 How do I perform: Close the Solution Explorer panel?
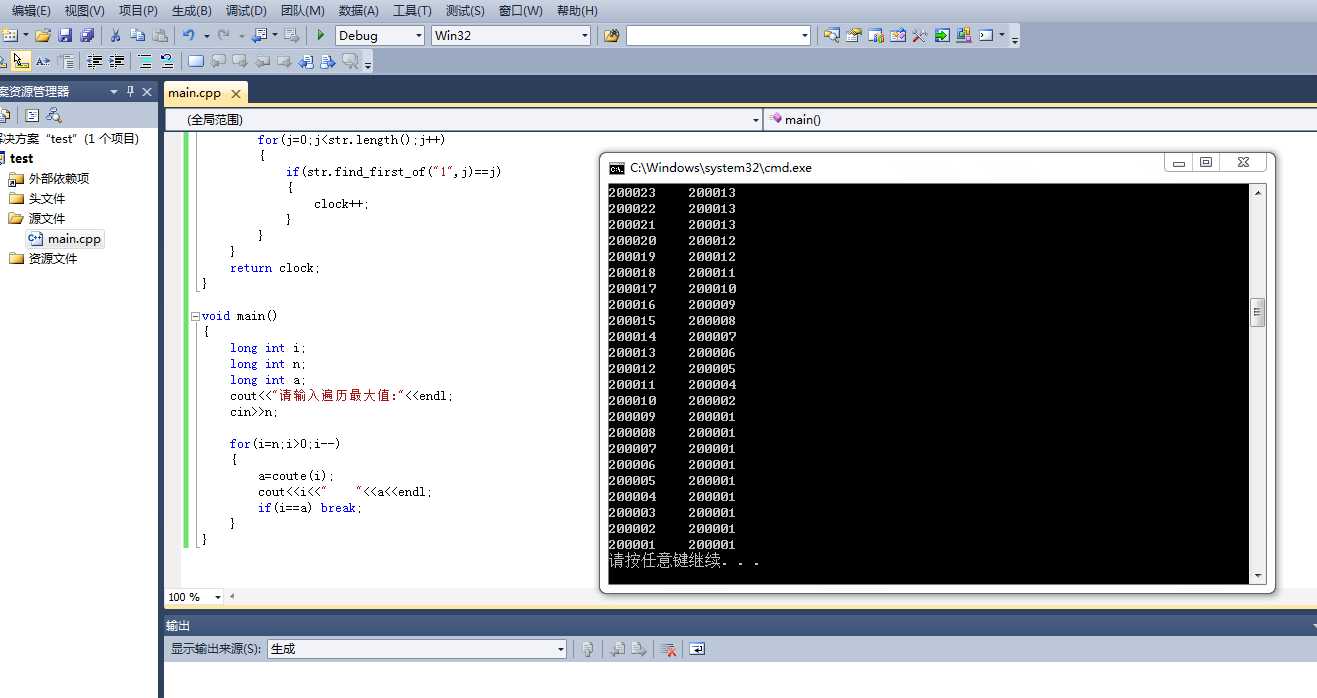(x=148, y=91)
